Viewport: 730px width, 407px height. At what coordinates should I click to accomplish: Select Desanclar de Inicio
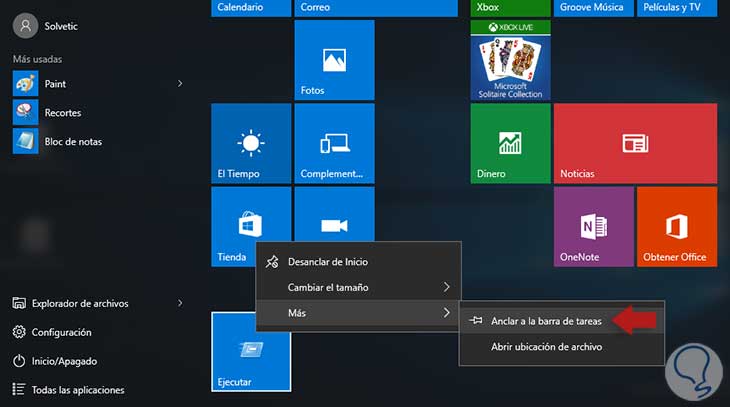pos(358,262)
